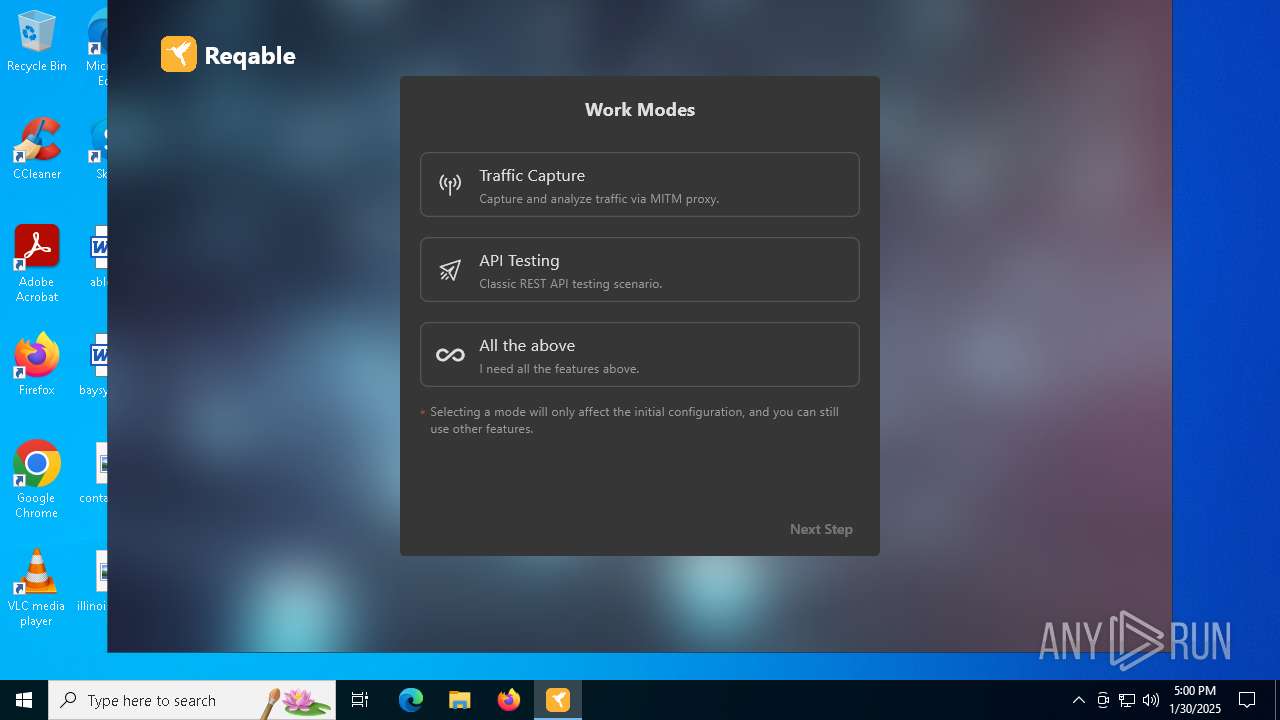Viewport: 1280px width, 720px height.
Task: Select the Firefox desktop shortcut
Action: [37, 365]
